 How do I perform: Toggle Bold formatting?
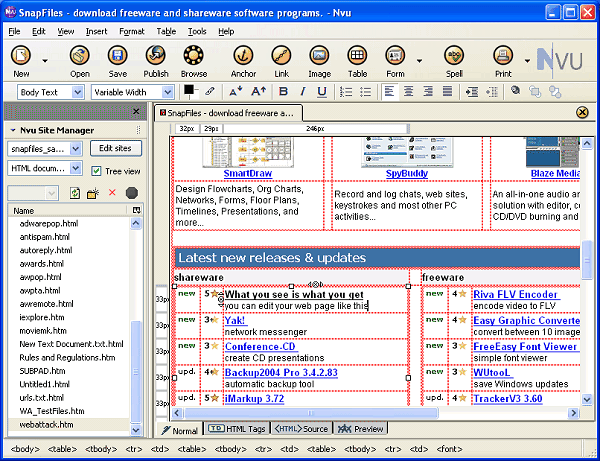283,91
